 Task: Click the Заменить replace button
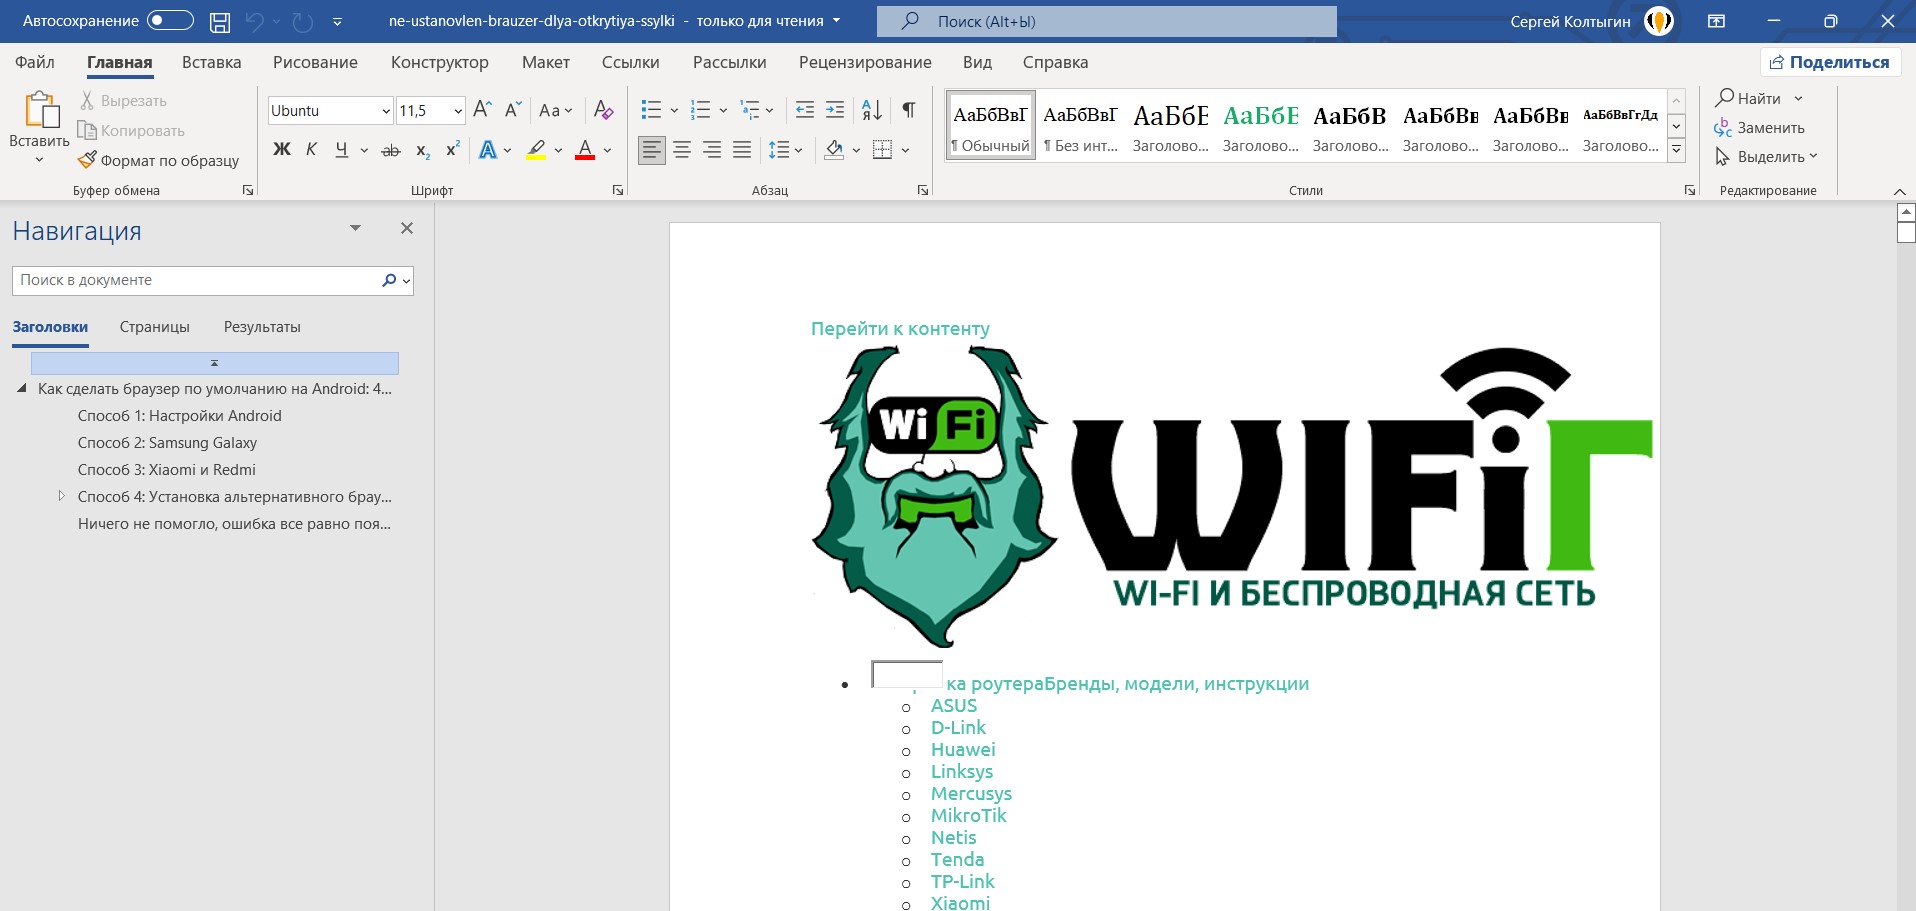(1760, 127)
